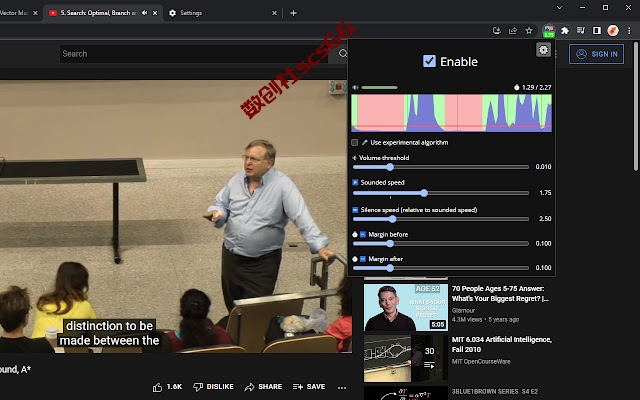
Task: Click the share page icon in address bar
Action: pyautogui.click(x=513, y=31)
